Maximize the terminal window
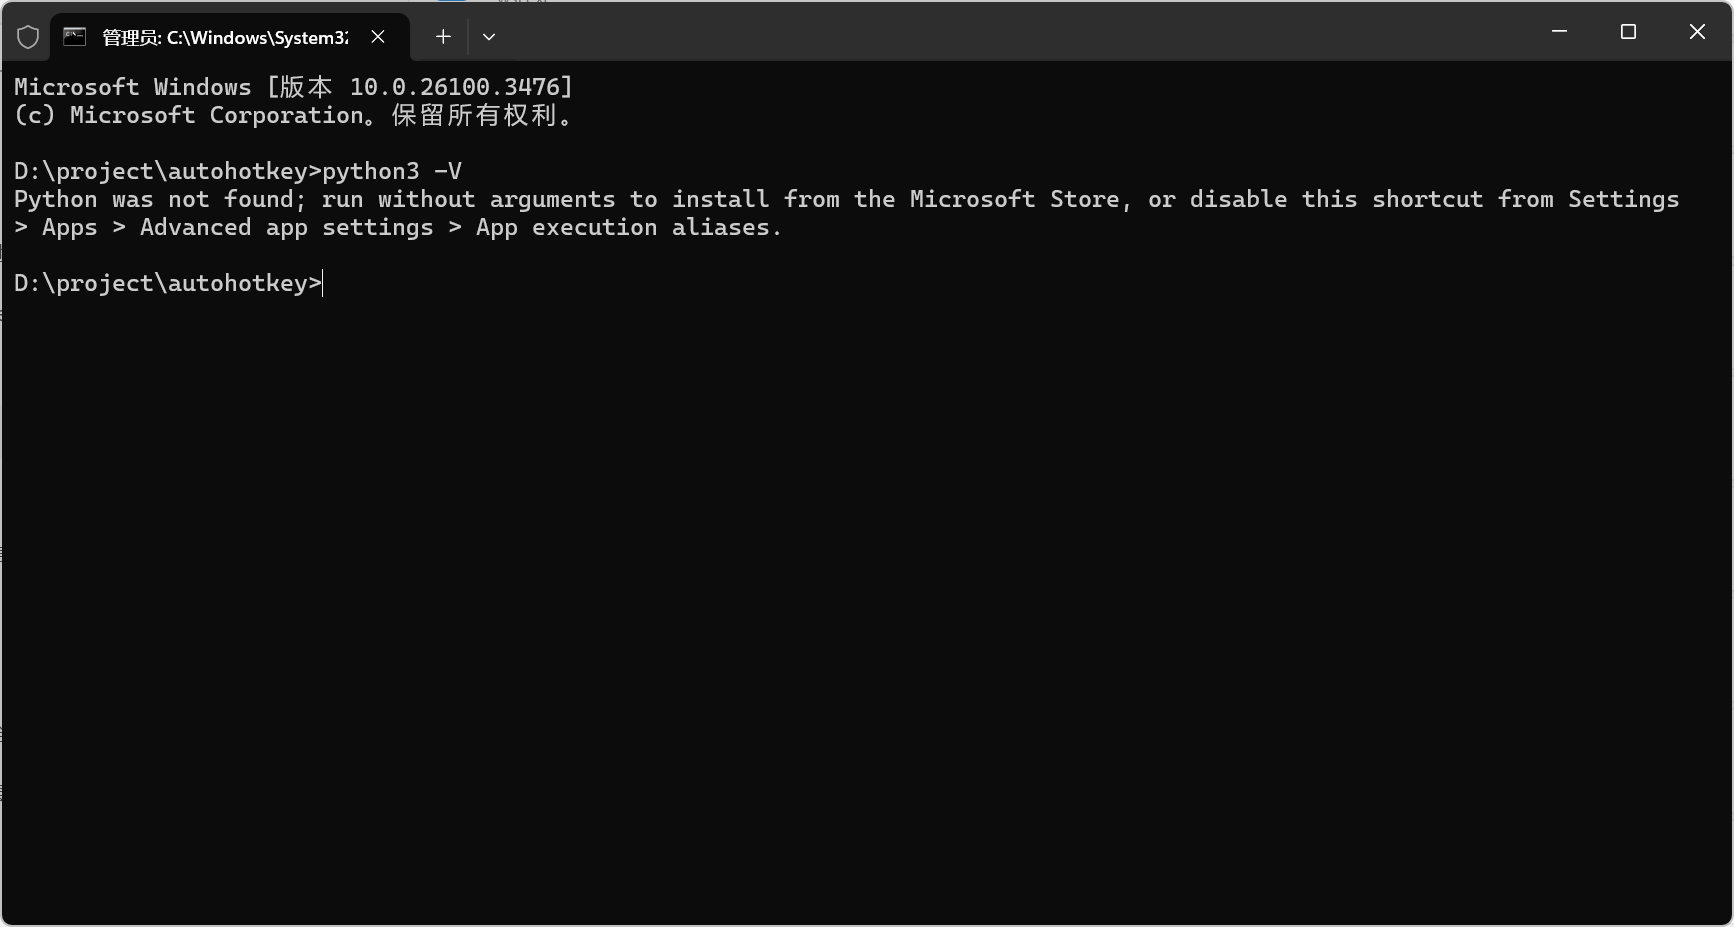This screenshot has height=927, width=1734. [1628, 32]
